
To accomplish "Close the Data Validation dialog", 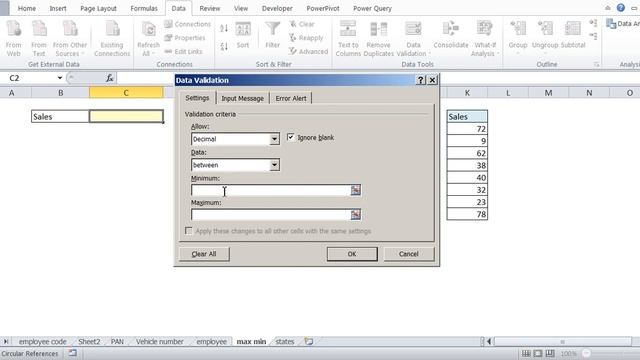I will point(432,80).
